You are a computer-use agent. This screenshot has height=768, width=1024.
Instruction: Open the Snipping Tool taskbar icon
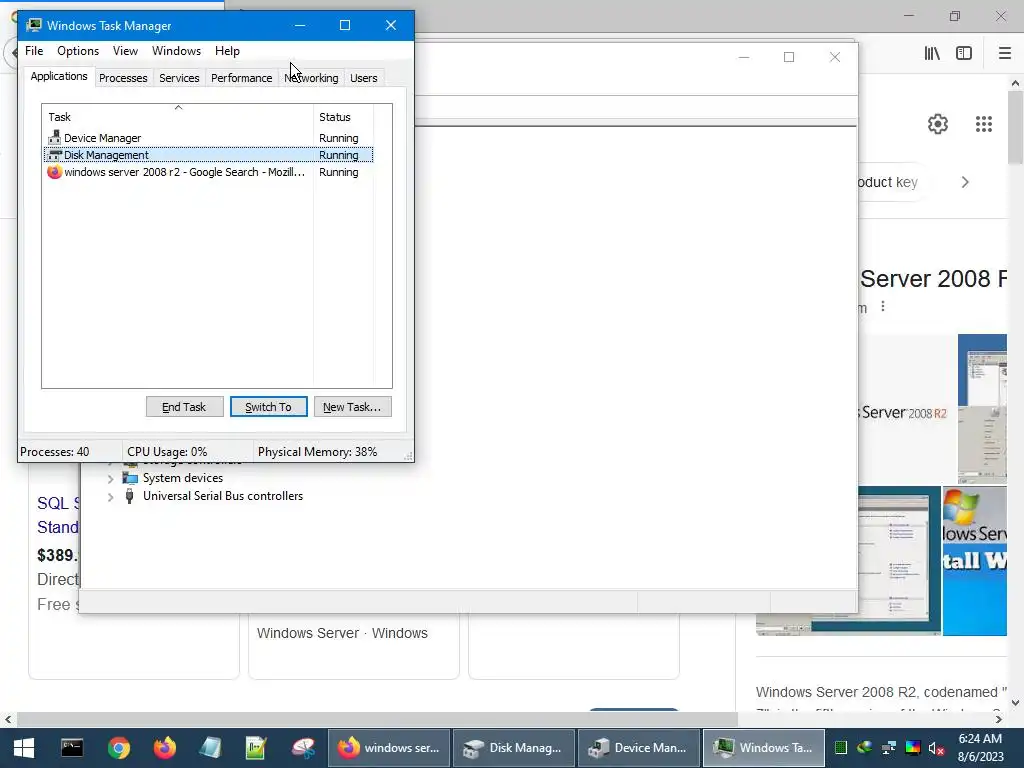coord(303,748)
